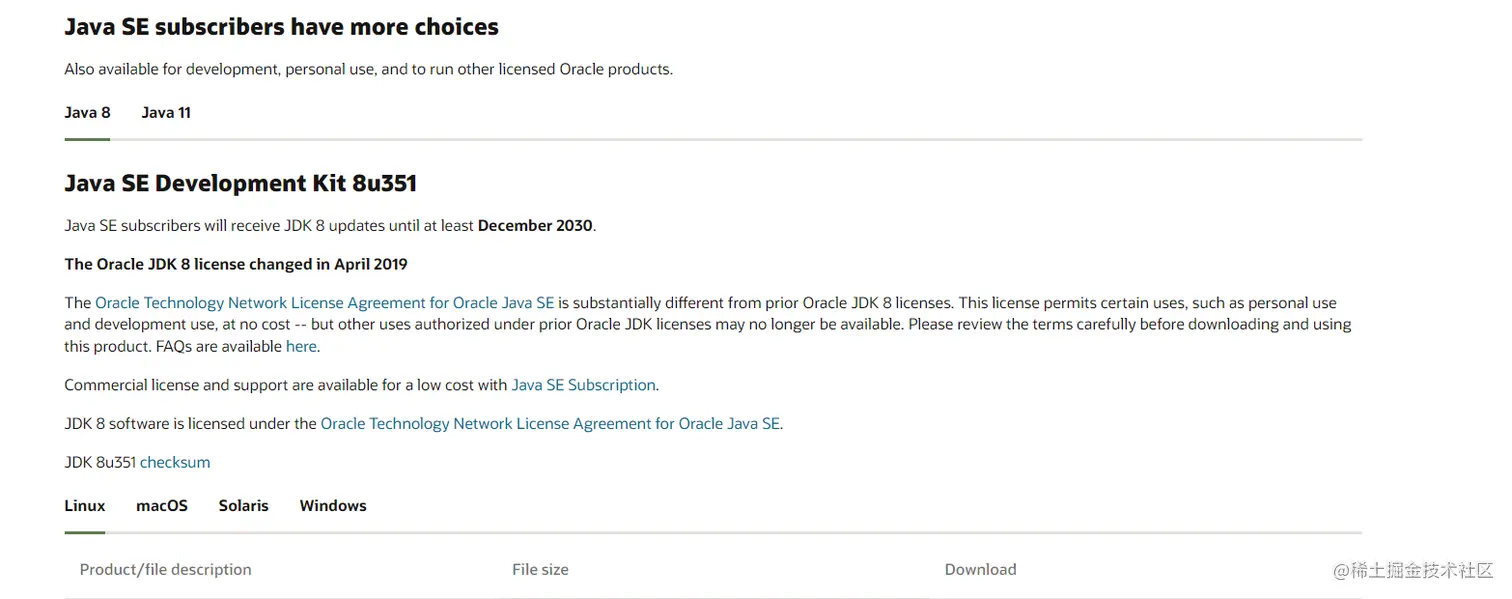Click the "File size" column header

point(540,570)
